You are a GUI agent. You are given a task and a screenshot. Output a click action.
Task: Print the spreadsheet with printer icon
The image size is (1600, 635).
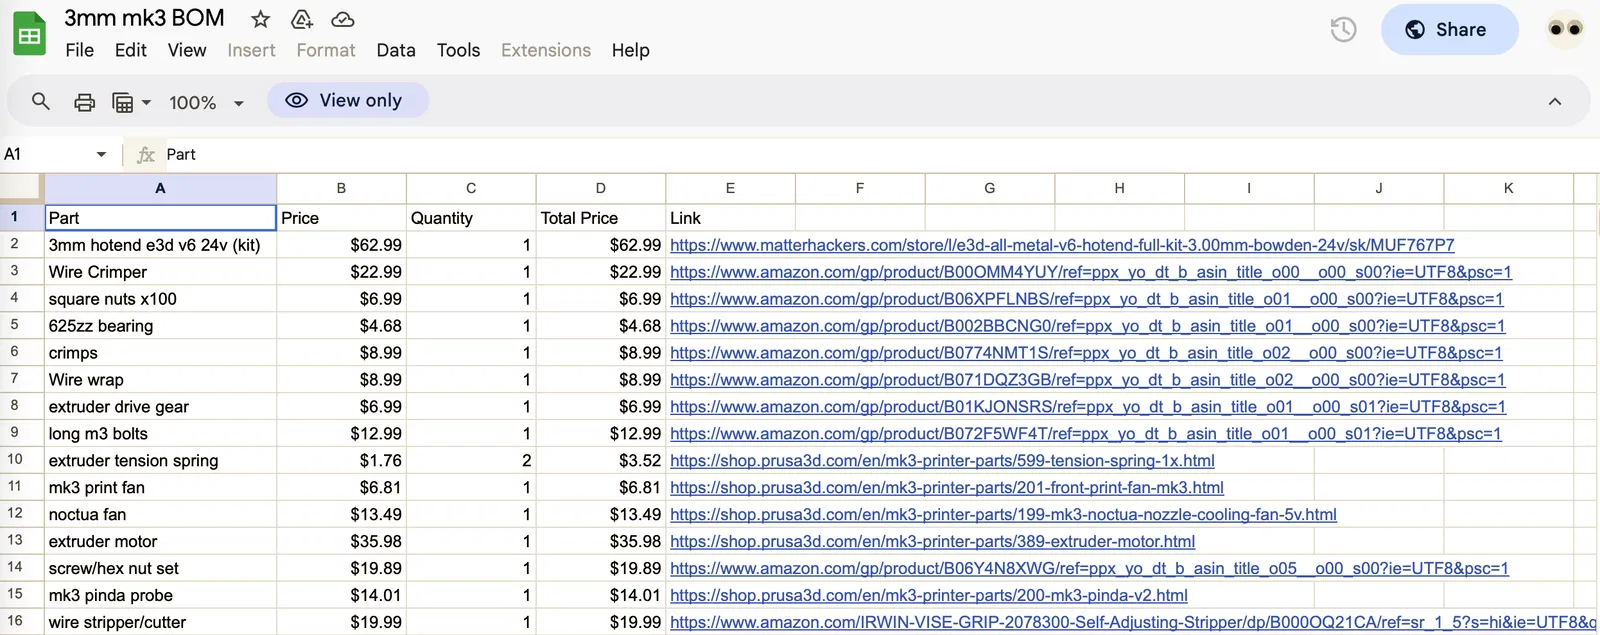85,102
